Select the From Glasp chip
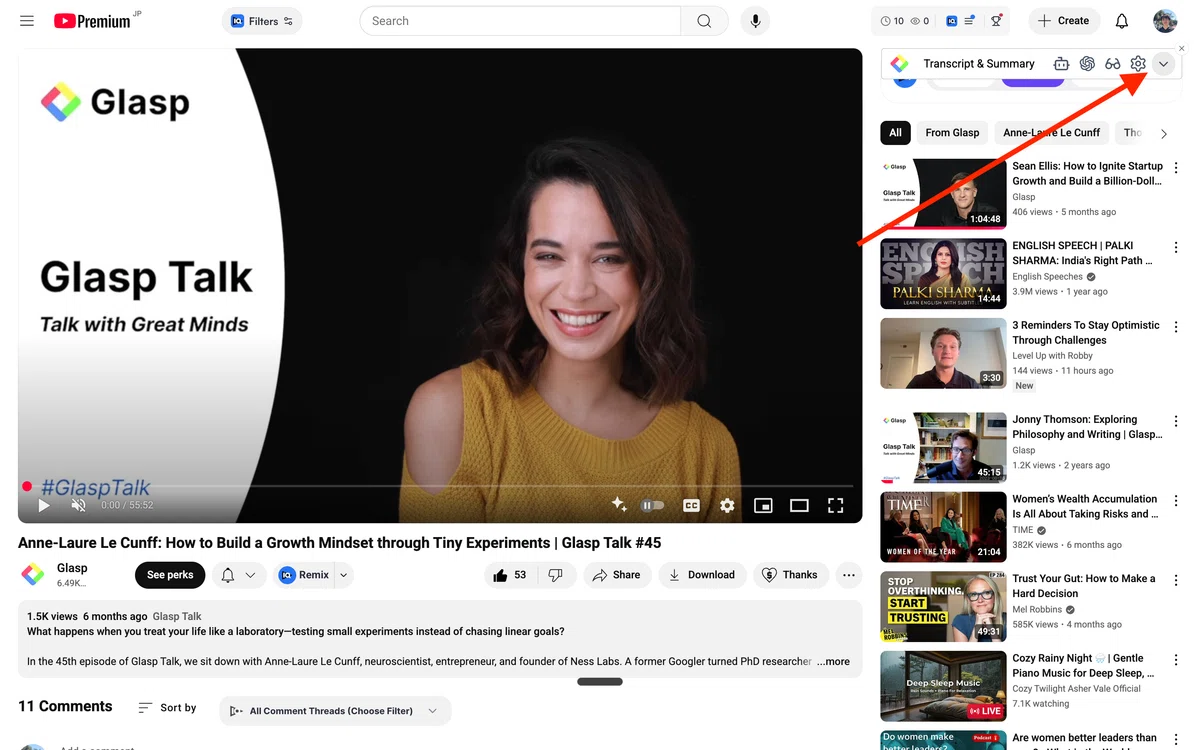 click(952, 133)
